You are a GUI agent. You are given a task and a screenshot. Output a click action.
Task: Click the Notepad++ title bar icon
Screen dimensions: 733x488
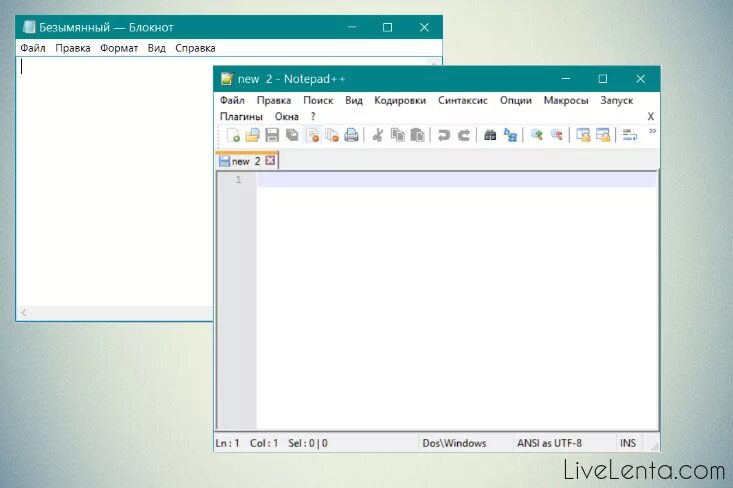[x=227, y=79]
